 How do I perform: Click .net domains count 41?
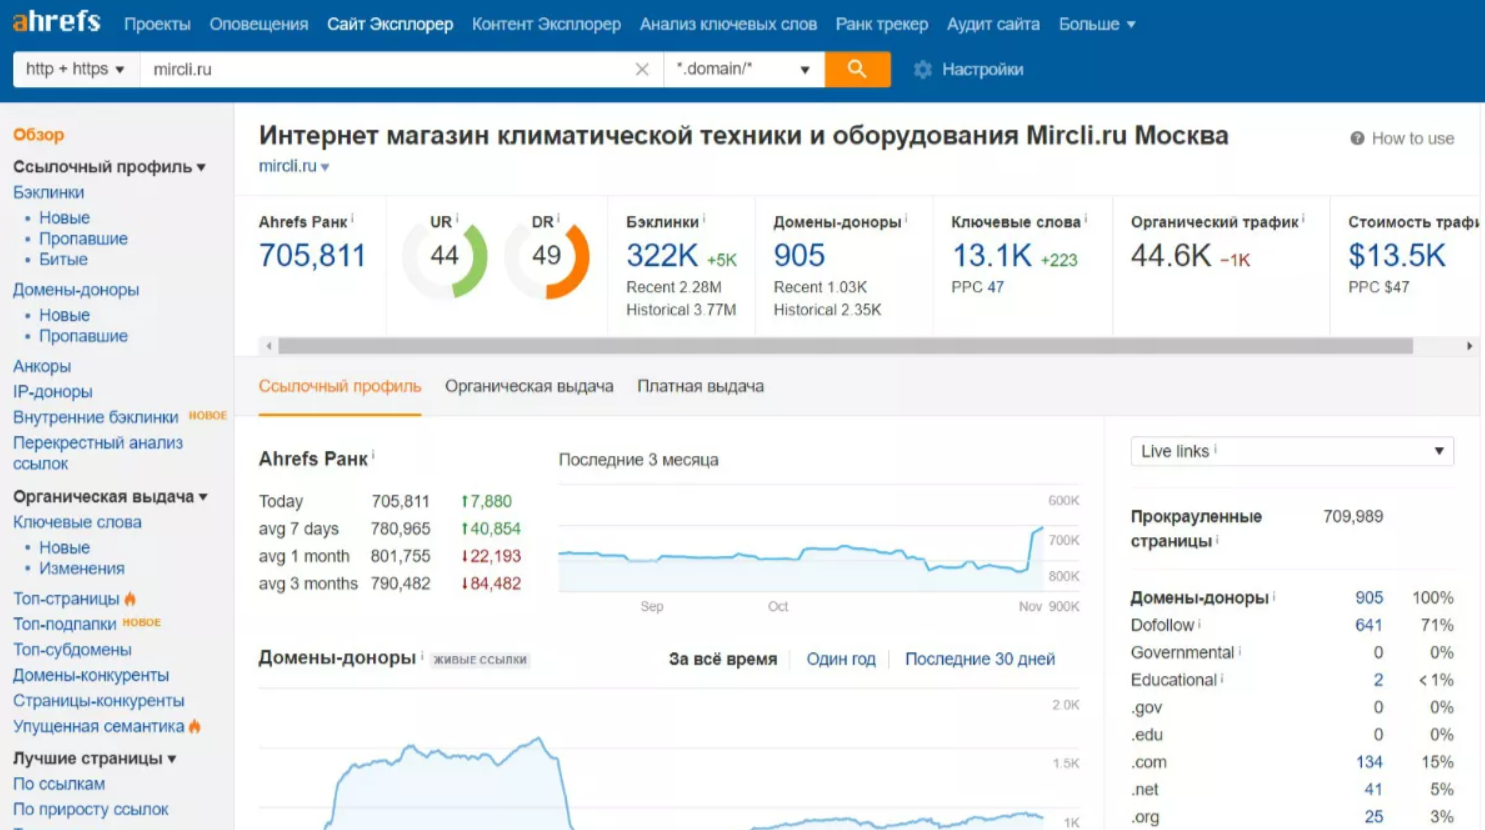(1373, 789)
